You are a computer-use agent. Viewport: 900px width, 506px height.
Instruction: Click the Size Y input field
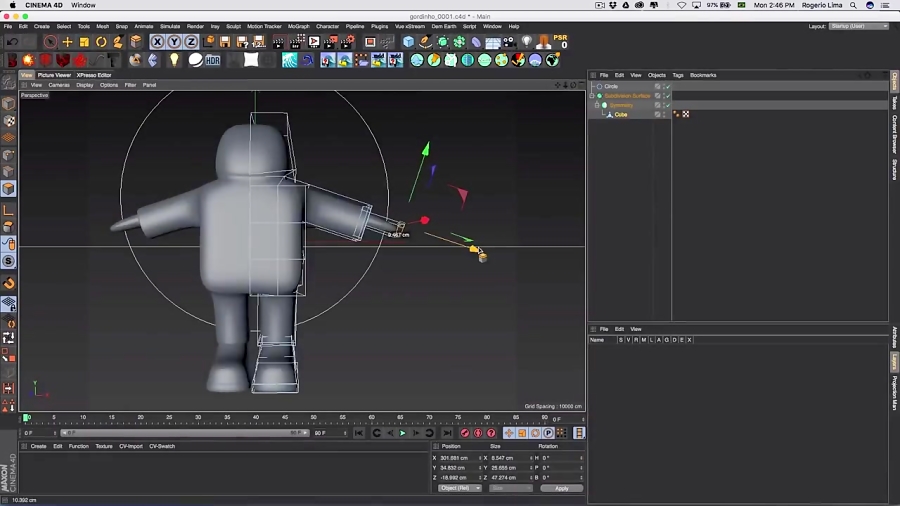click(x=510, y=468)
